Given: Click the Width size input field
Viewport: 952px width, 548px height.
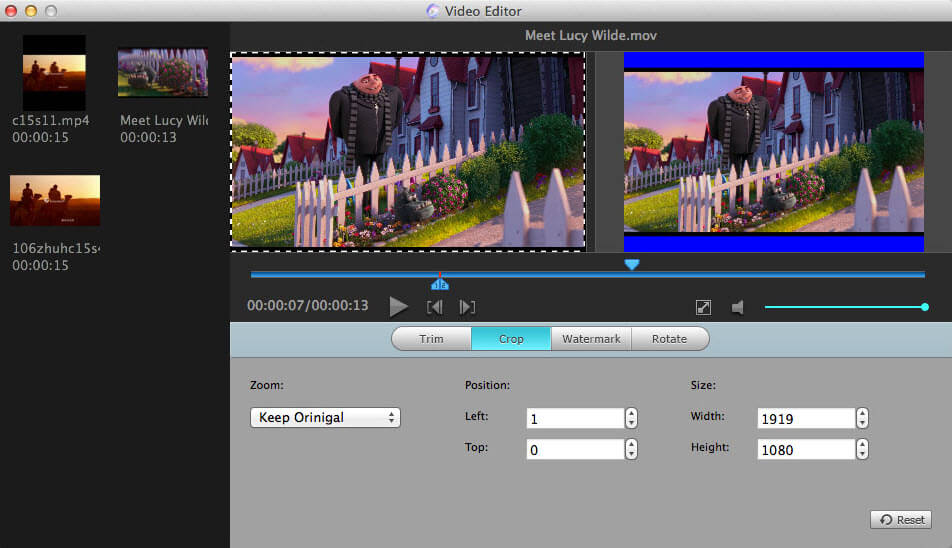Looking at the screenshot, I should (x=806, y=418).
